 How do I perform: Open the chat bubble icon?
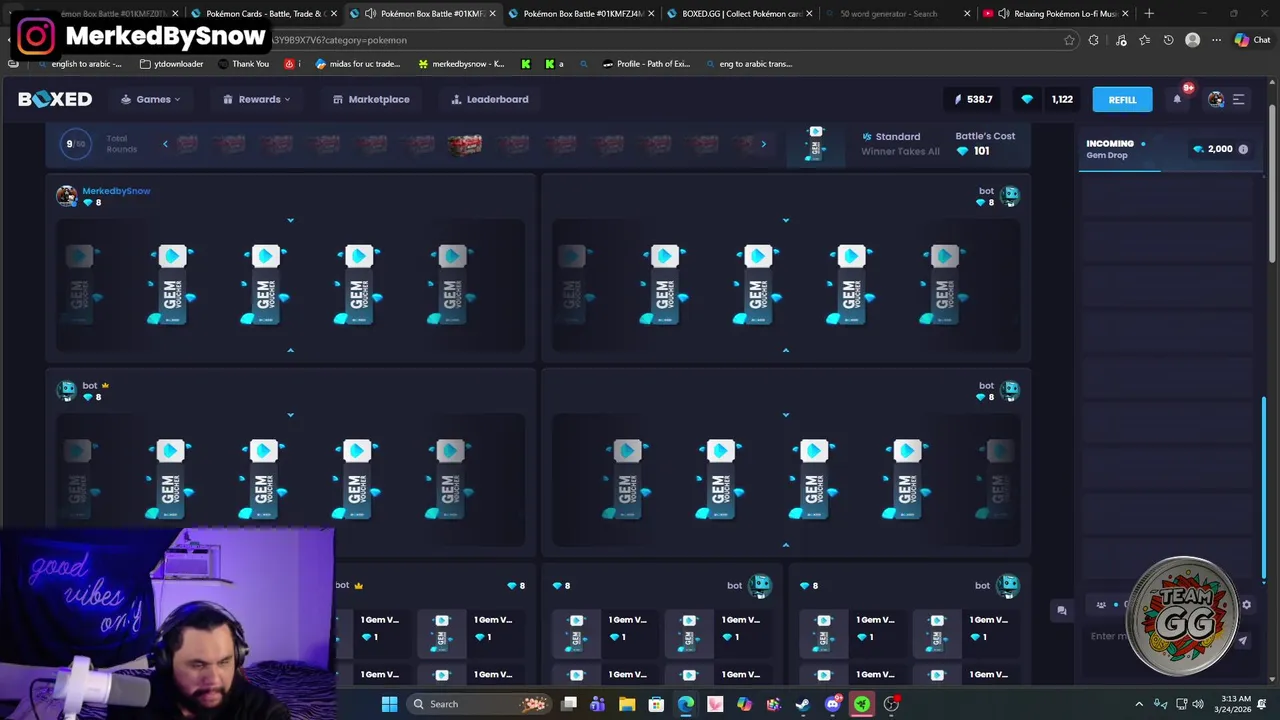(1062, 610)
